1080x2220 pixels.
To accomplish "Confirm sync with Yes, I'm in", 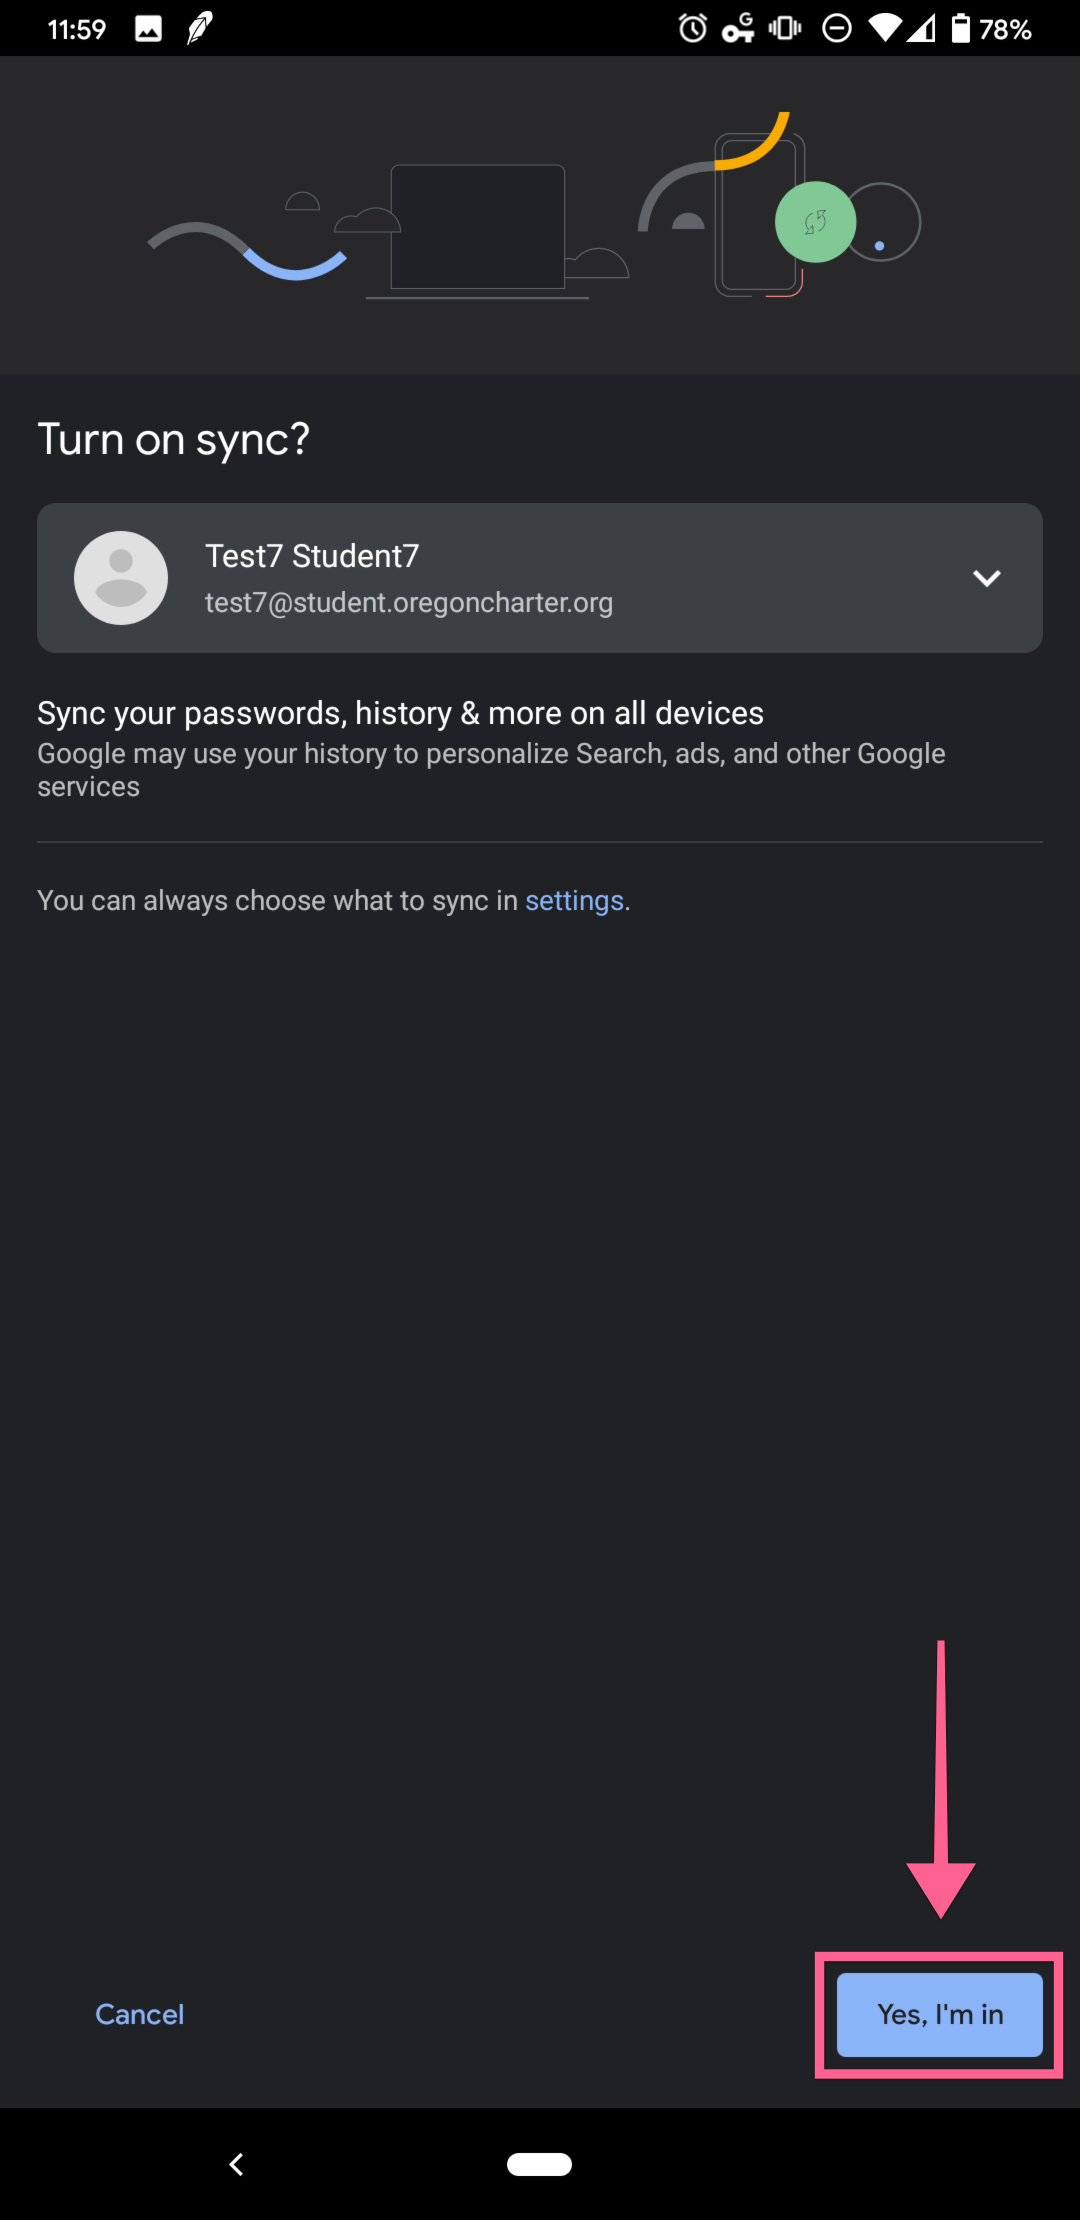I will click(938, 2015).
